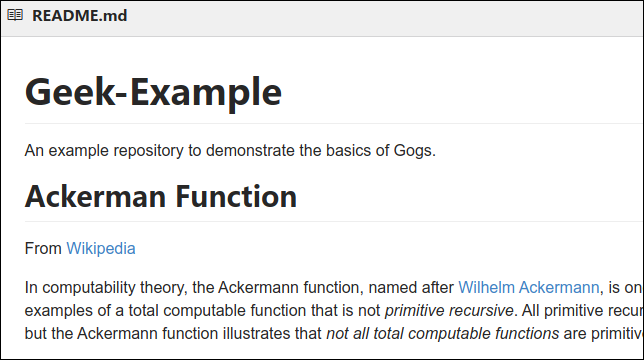Follow the Wilhelm Ackermann link
Viewport: 644px width, 360px height.
(529, 287)
